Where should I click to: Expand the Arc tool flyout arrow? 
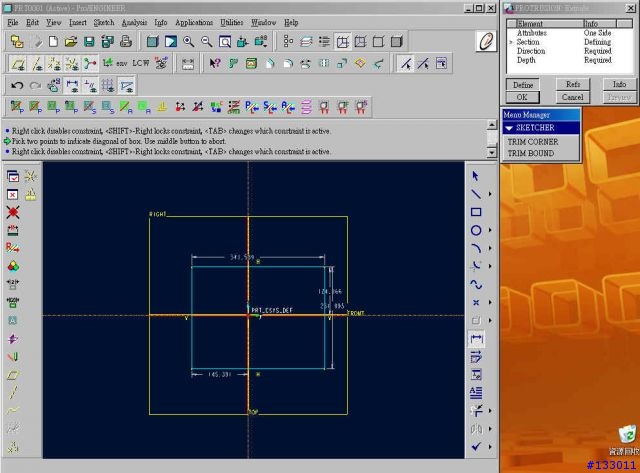(x=490, y=248)
